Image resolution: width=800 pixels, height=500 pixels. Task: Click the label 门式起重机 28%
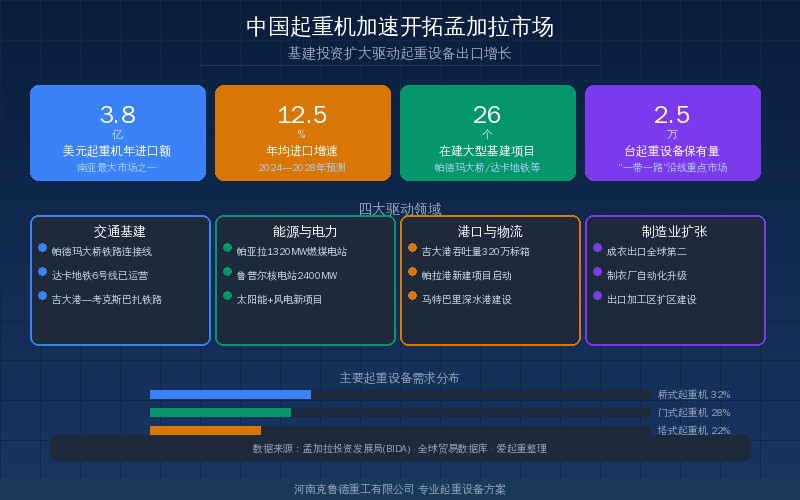tap(694, 412)
